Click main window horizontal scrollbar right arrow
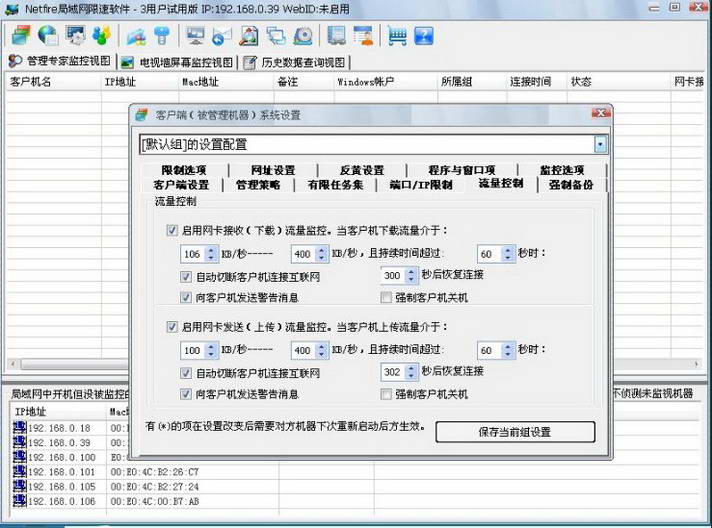 [x=696, y=364]
